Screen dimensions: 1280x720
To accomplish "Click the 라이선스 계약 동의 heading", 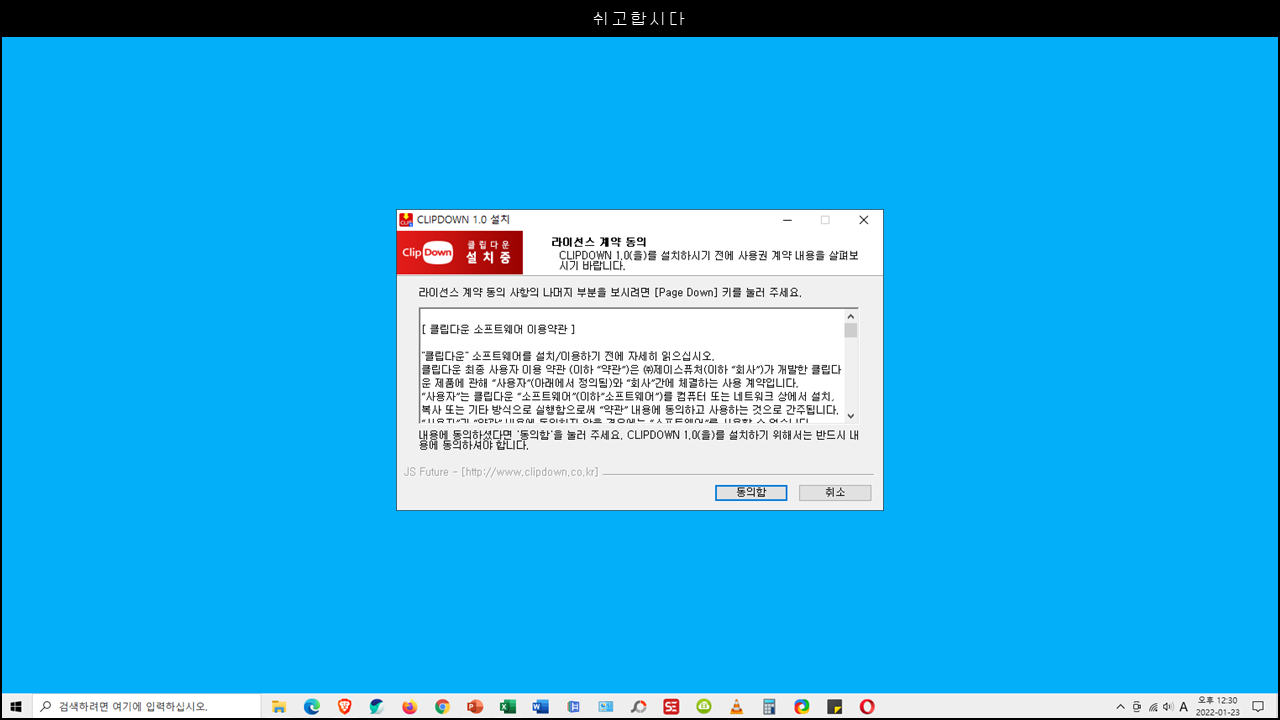I will pos(599,242).
